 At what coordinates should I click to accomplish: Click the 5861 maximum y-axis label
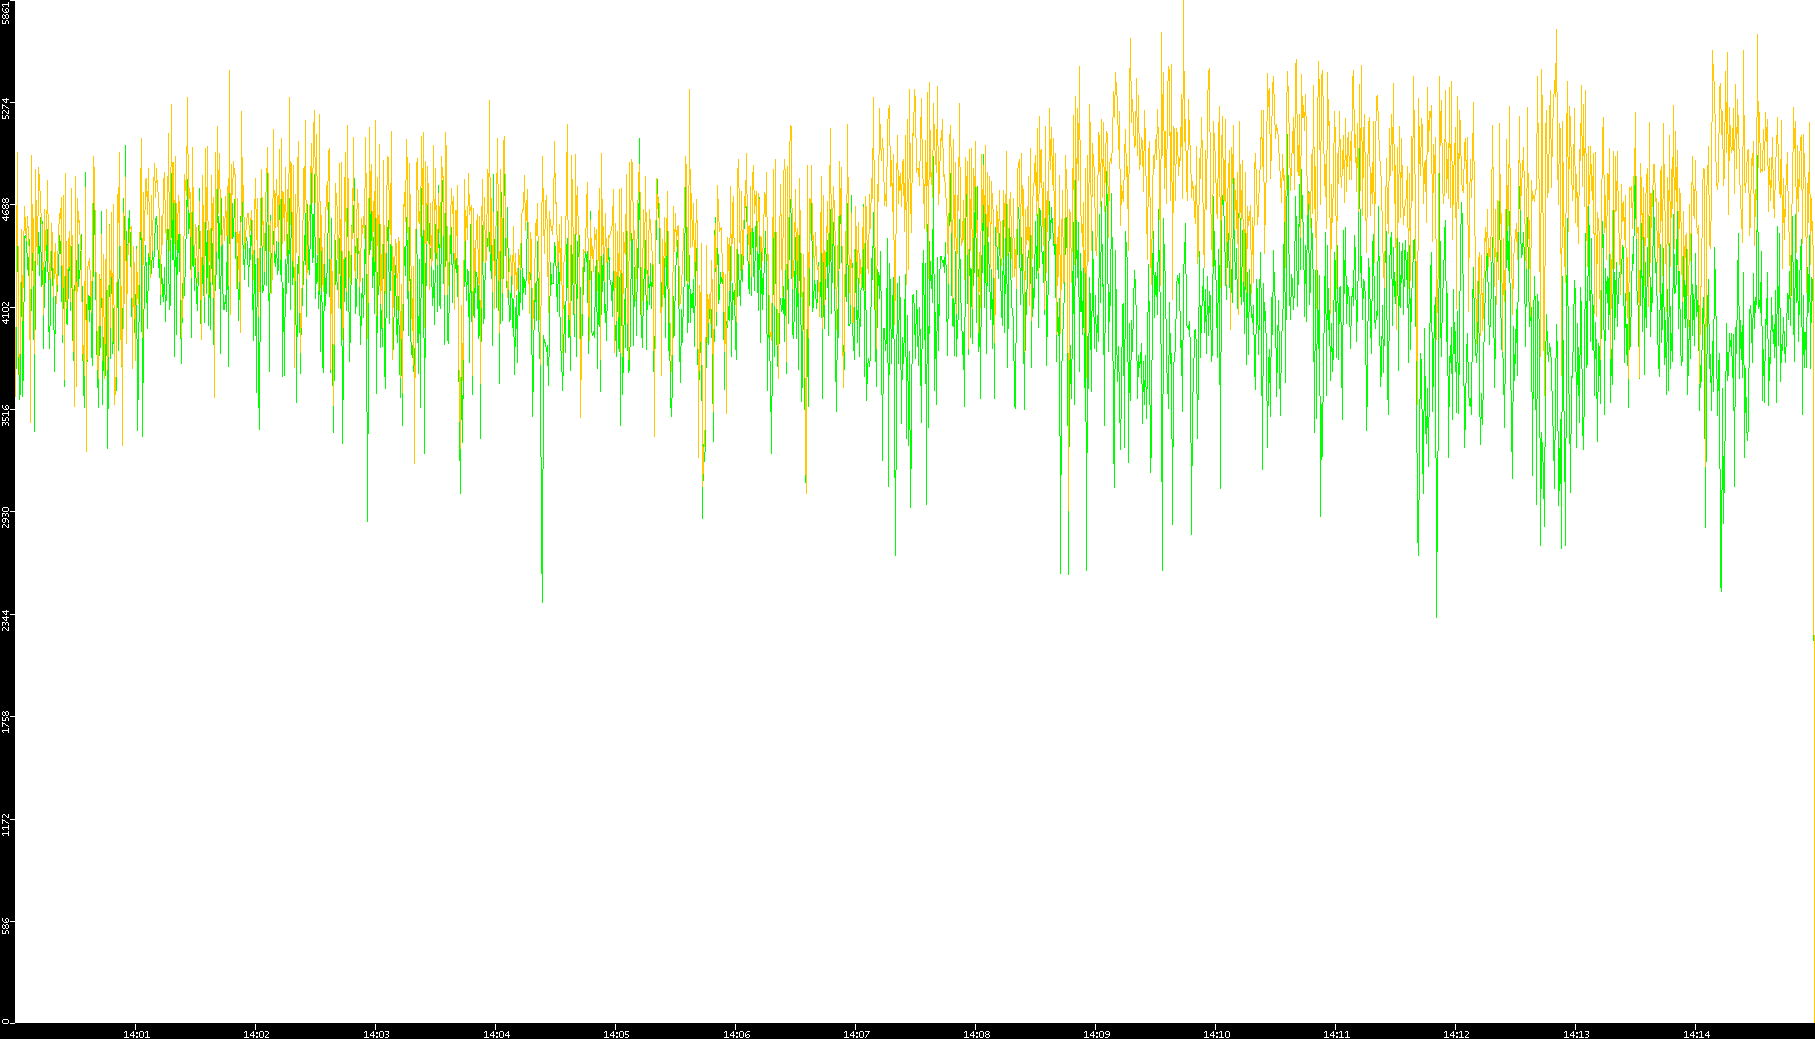coord(6,12)
